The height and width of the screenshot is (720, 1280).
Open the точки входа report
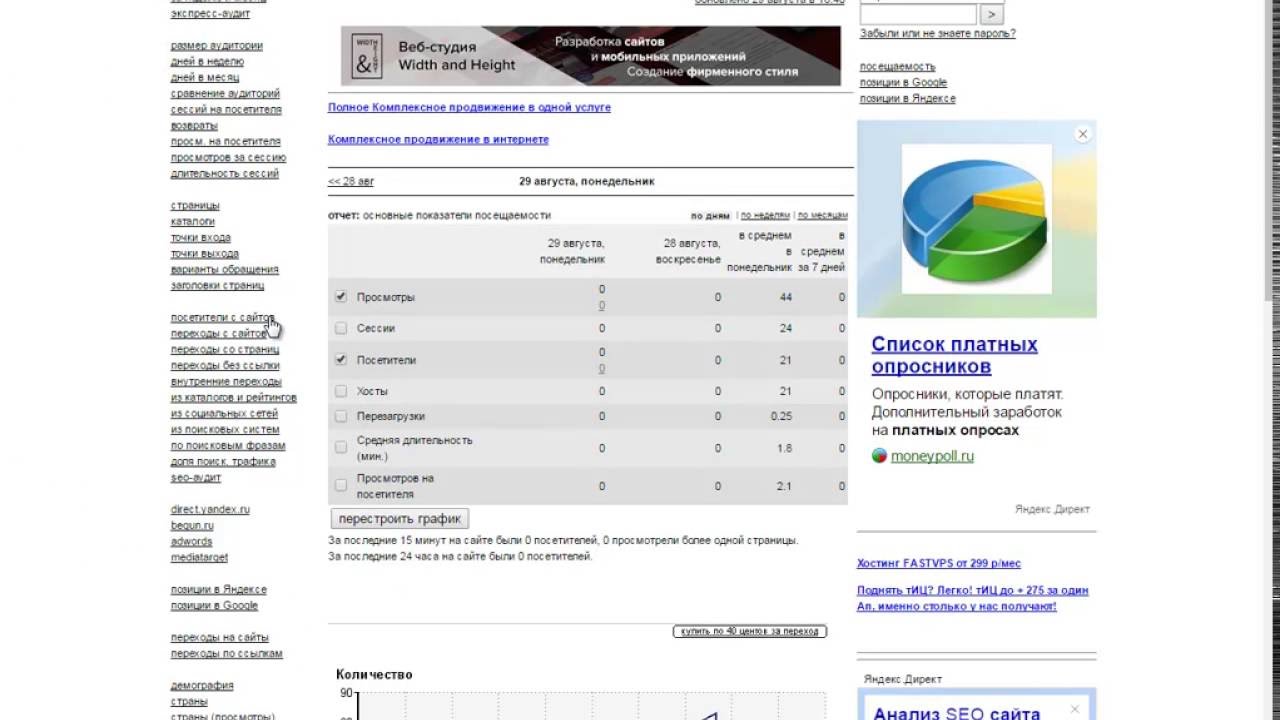pos(200,237)
